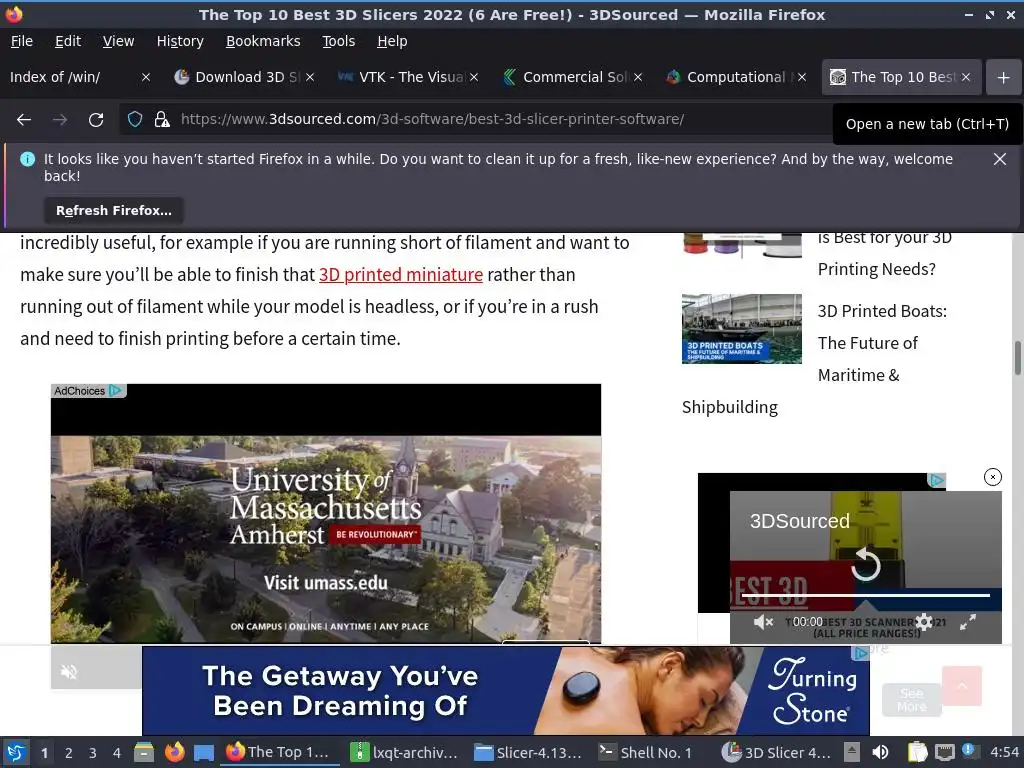Switch to virtual desktop 4
Viewport: 1024px width, 768px height.
[x=116, y=753]
